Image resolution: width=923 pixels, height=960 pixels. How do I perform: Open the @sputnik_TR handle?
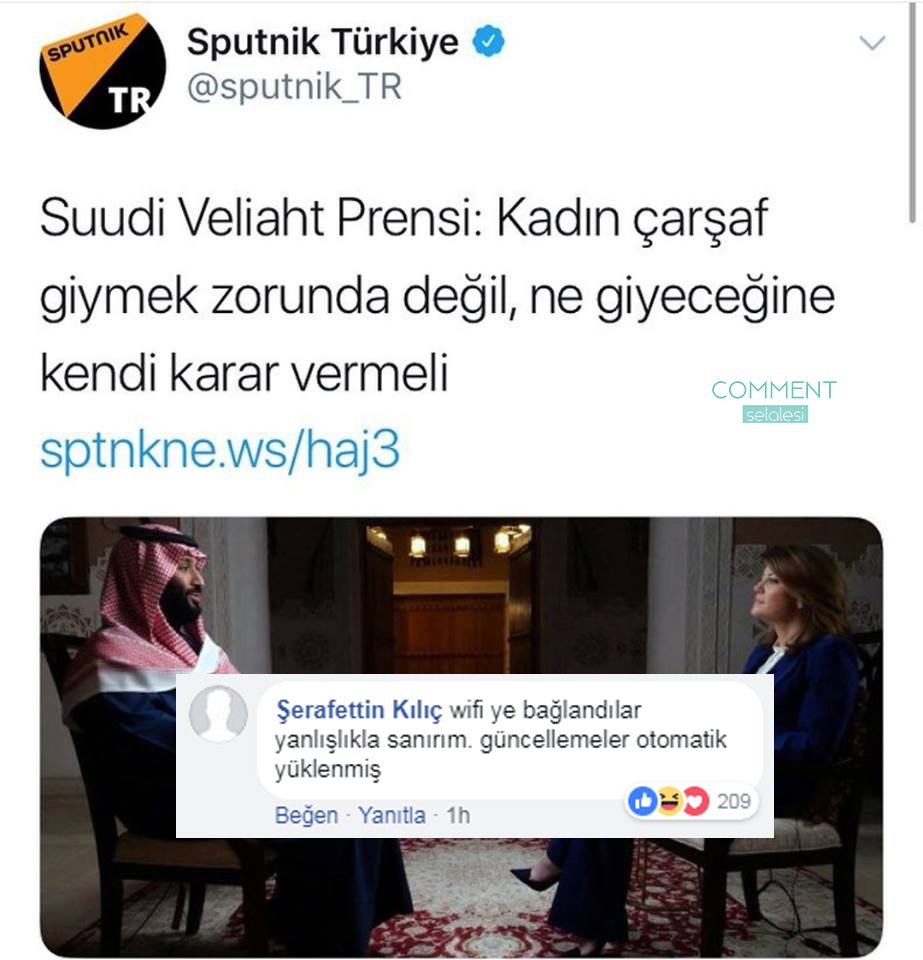[x=294, y=86]
